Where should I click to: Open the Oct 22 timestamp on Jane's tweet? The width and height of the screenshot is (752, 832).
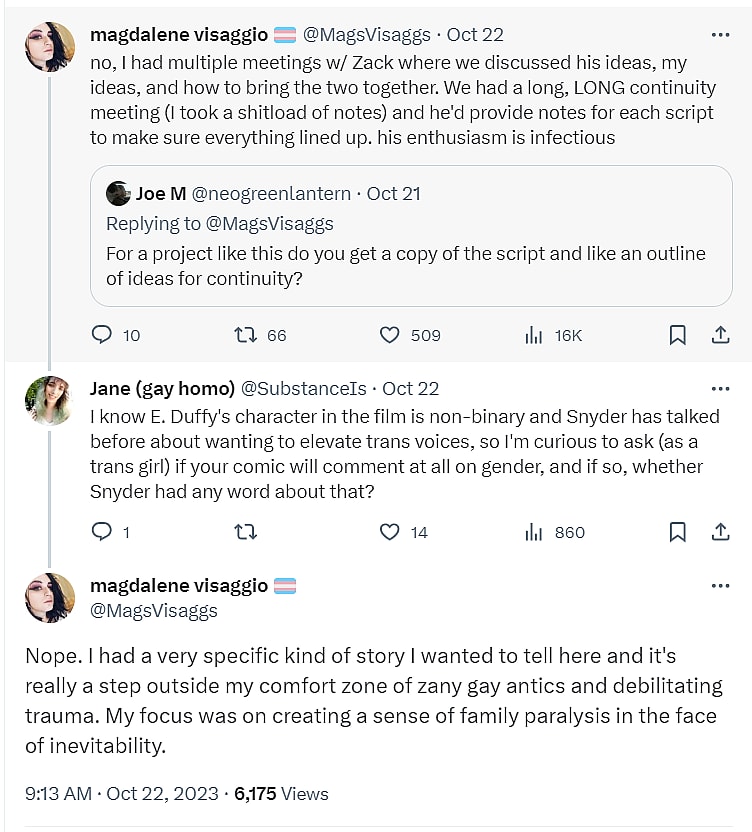pyautogui.click(x=411, y=388)
